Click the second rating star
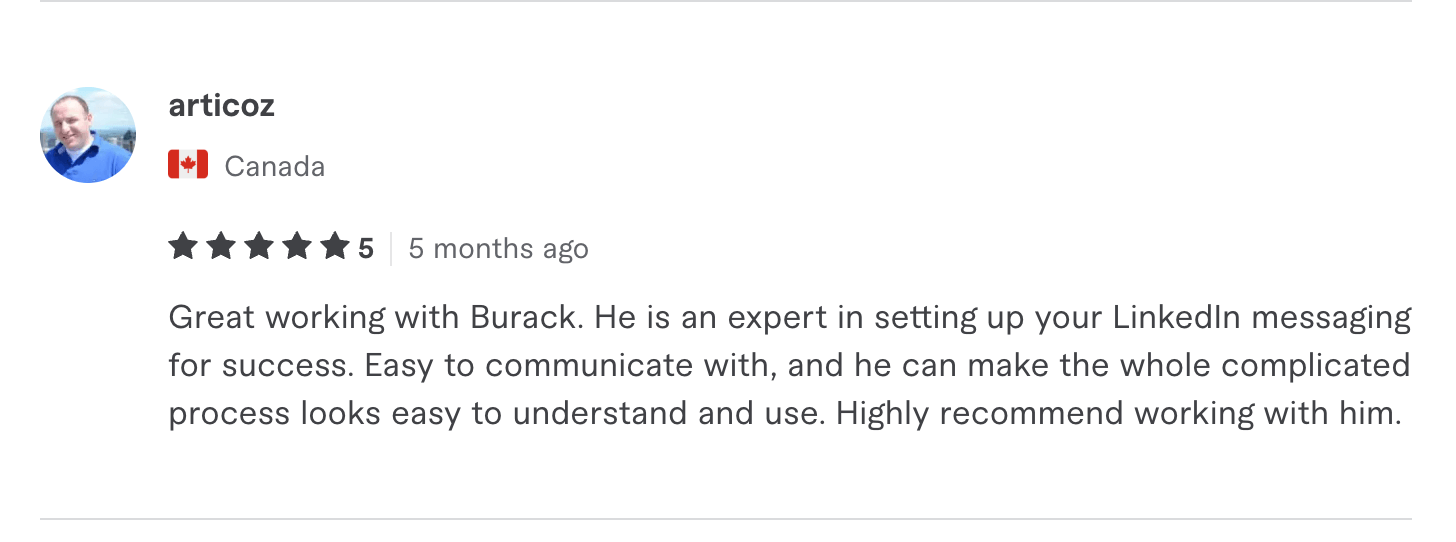Image resolution: width=1456 pixels, height=542 pixels. pos(221,247)
